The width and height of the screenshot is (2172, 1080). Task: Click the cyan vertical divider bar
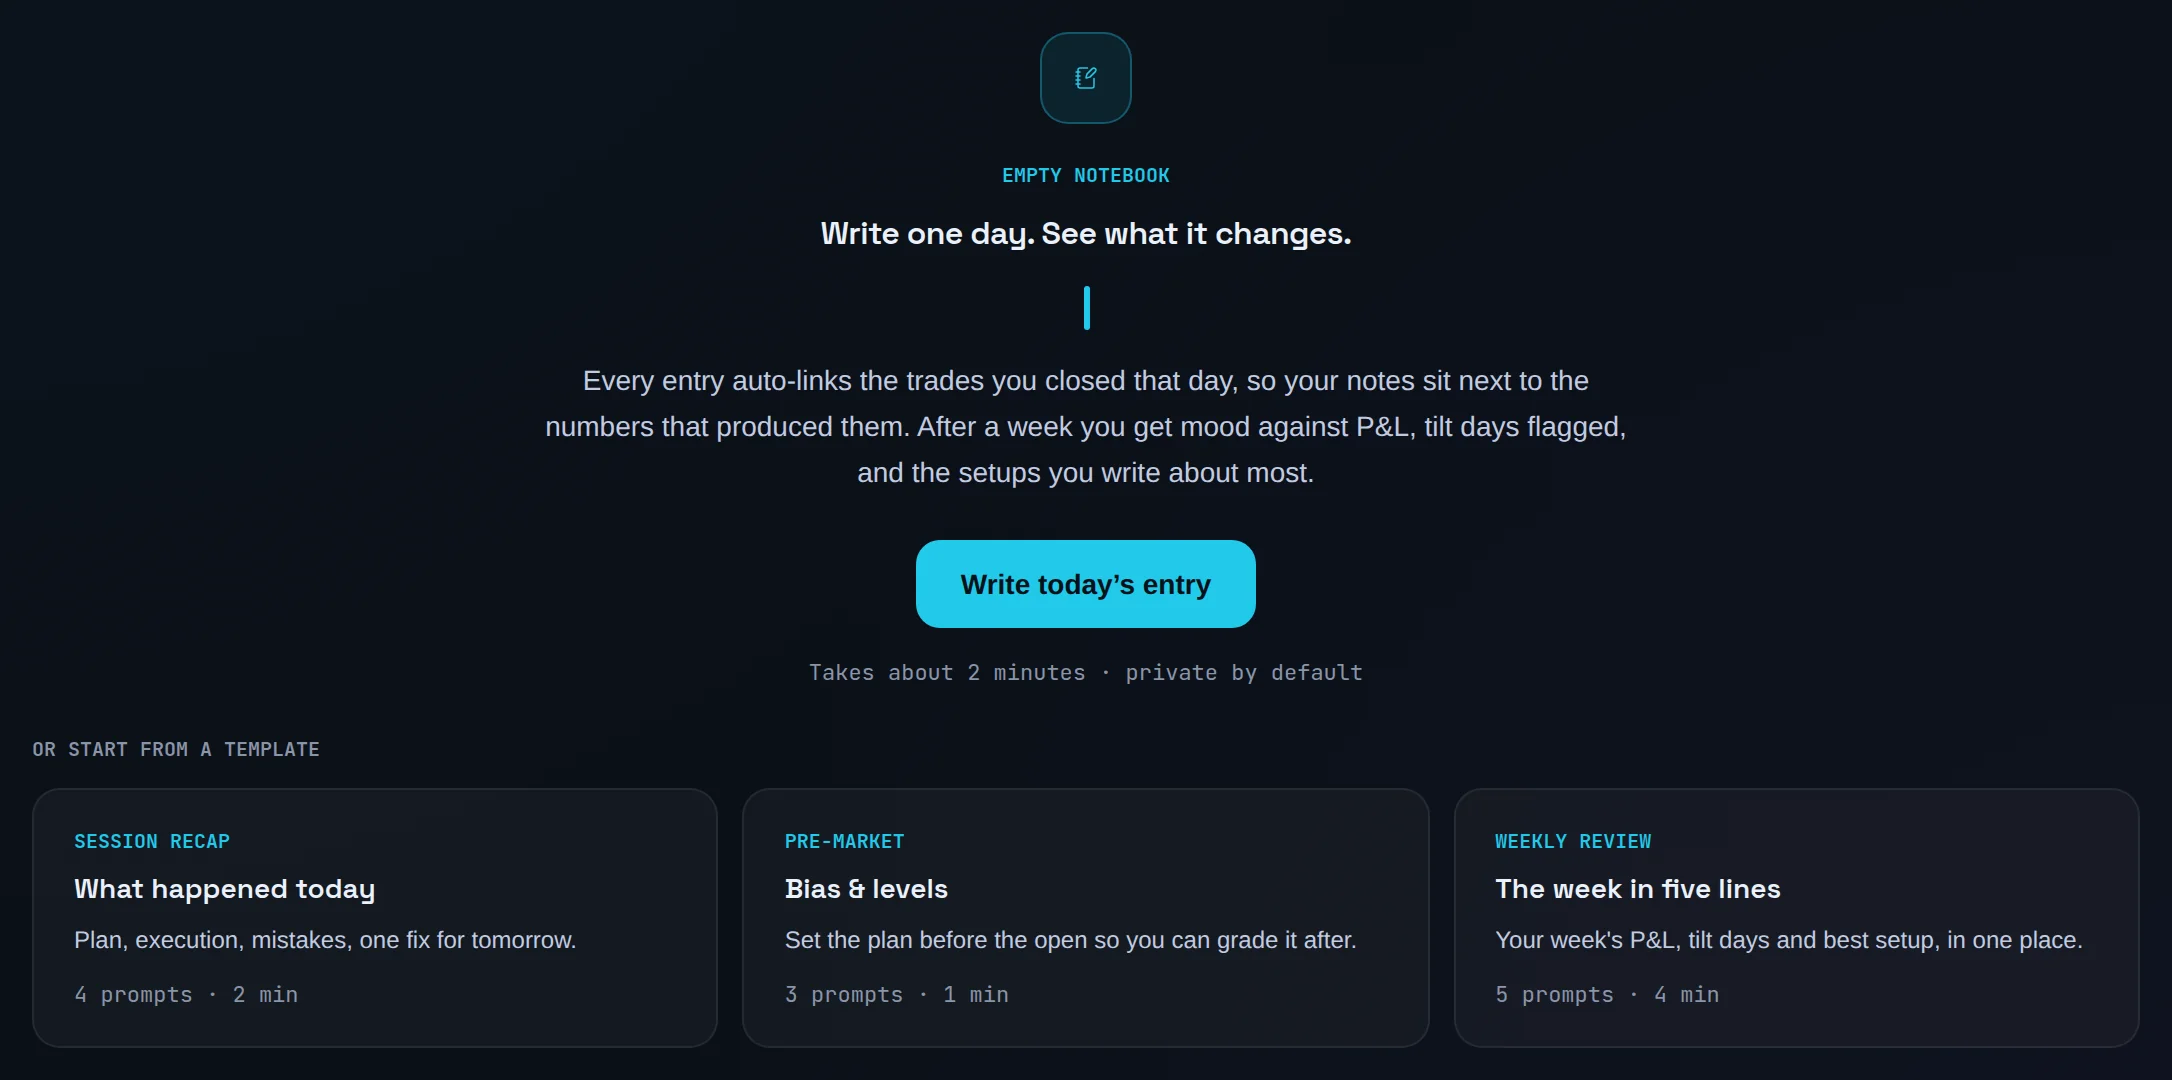pos(1087,308)
